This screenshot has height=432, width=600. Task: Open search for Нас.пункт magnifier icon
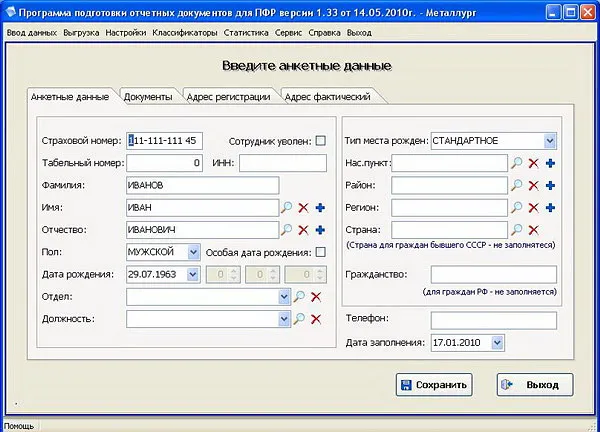(516, 163)
